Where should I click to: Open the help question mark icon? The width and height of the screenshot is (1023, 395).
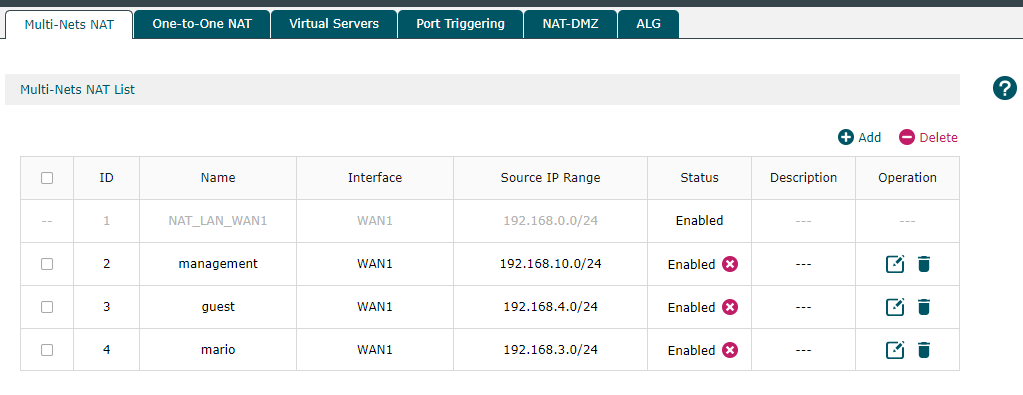pyautogui.click(x=1005, y=88)
